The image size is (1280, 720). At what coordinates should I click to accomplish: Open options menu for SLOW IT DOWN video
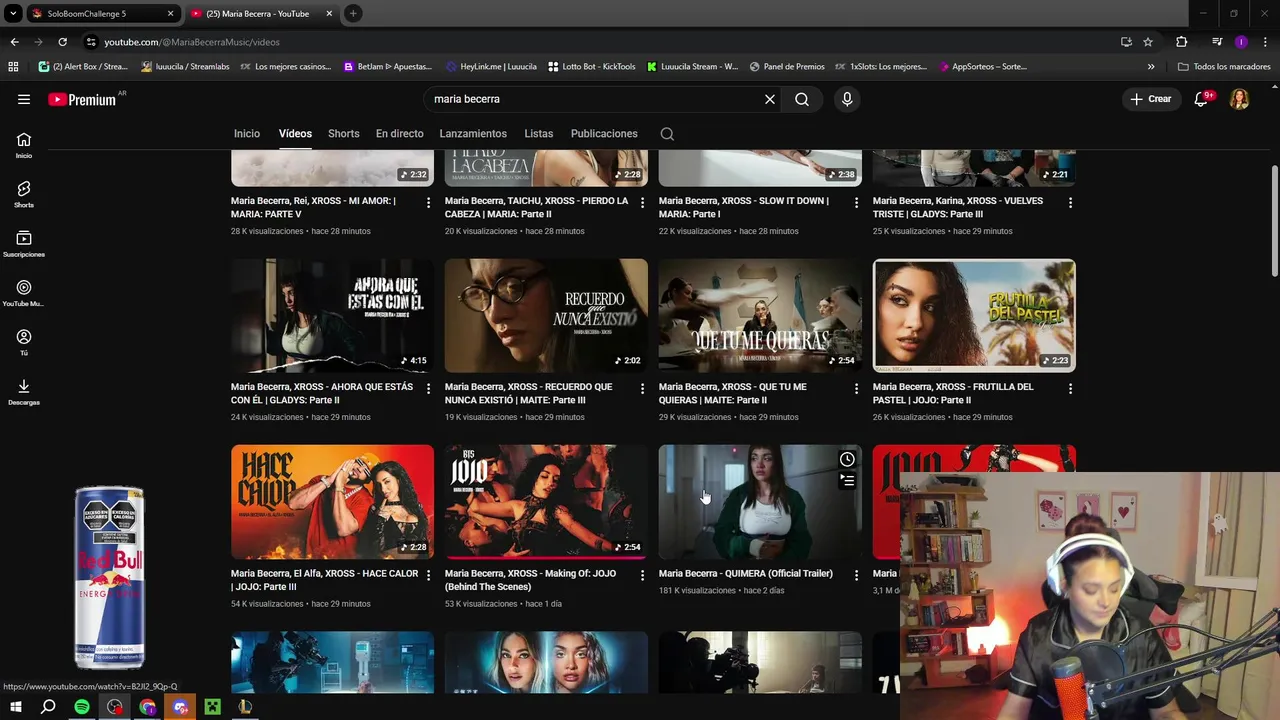[856, 202]
